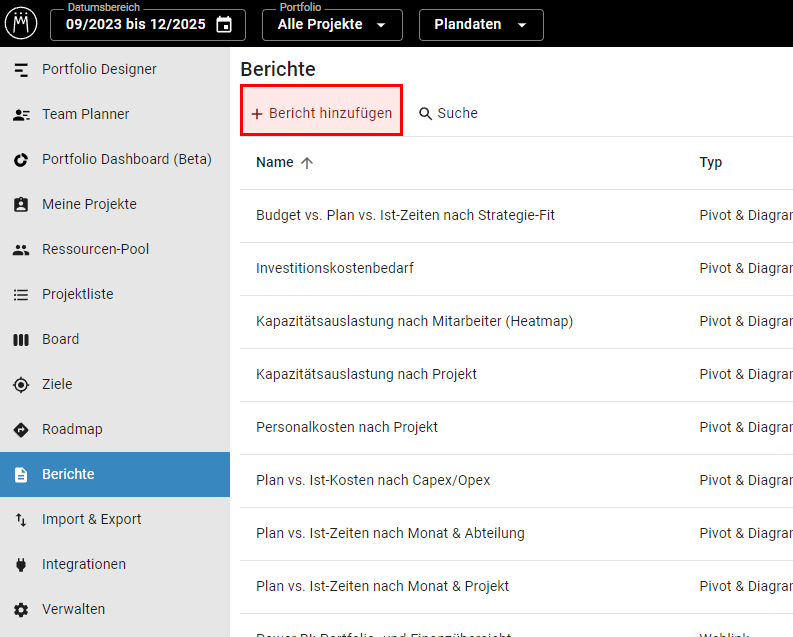Click the Bericht hinzufügen button
This screenshot has width=793, height=637.
(322, 110)
